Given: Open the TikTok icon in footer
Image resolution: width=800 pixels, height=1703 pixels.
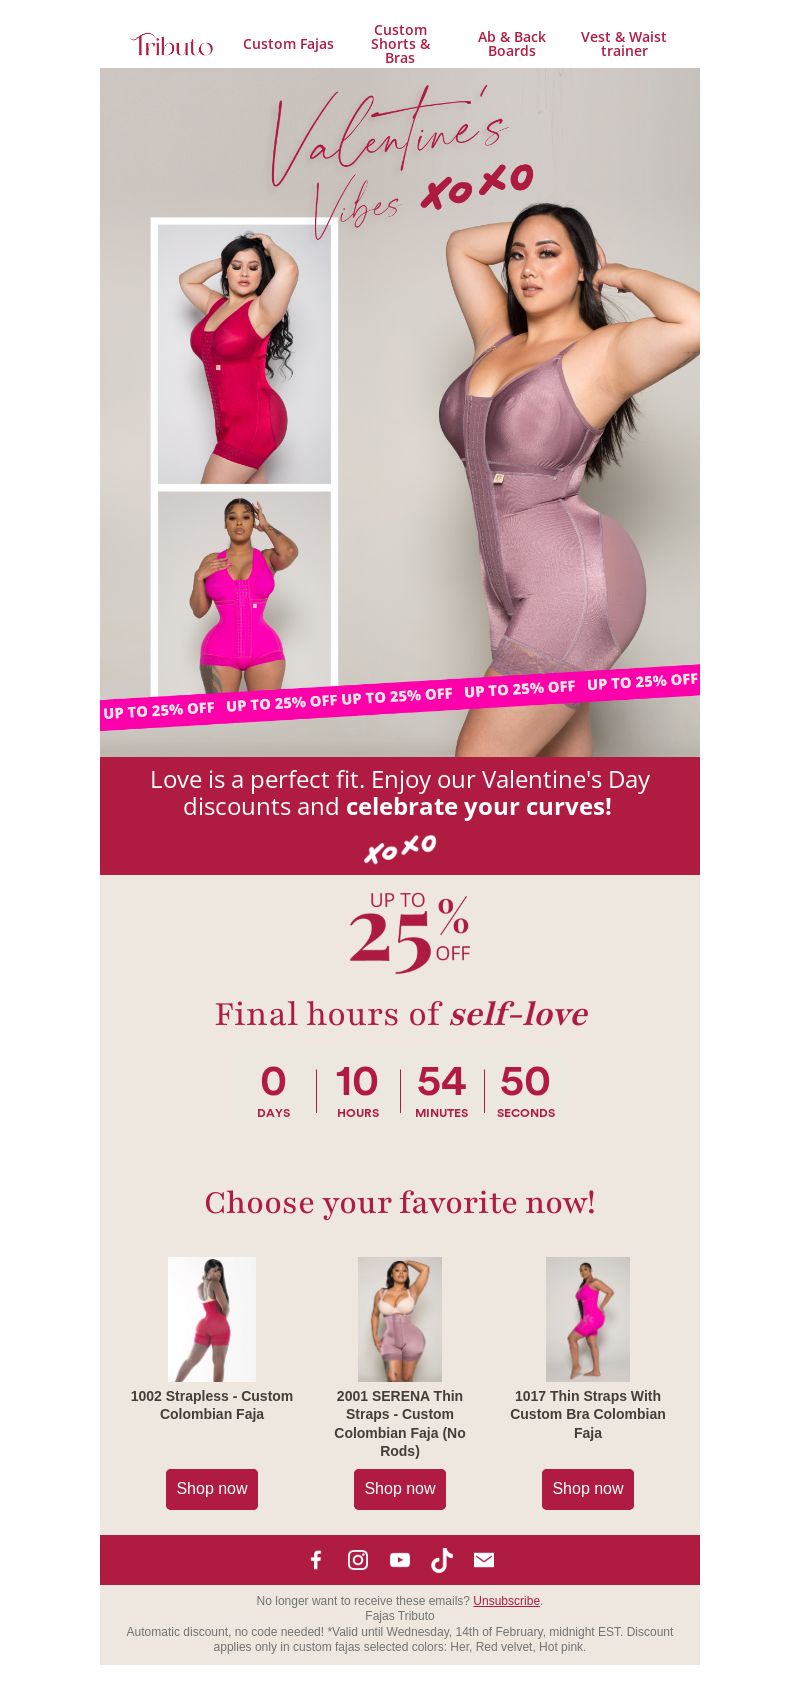Looking at the screenshot, I should click(x=442, y=1560).
